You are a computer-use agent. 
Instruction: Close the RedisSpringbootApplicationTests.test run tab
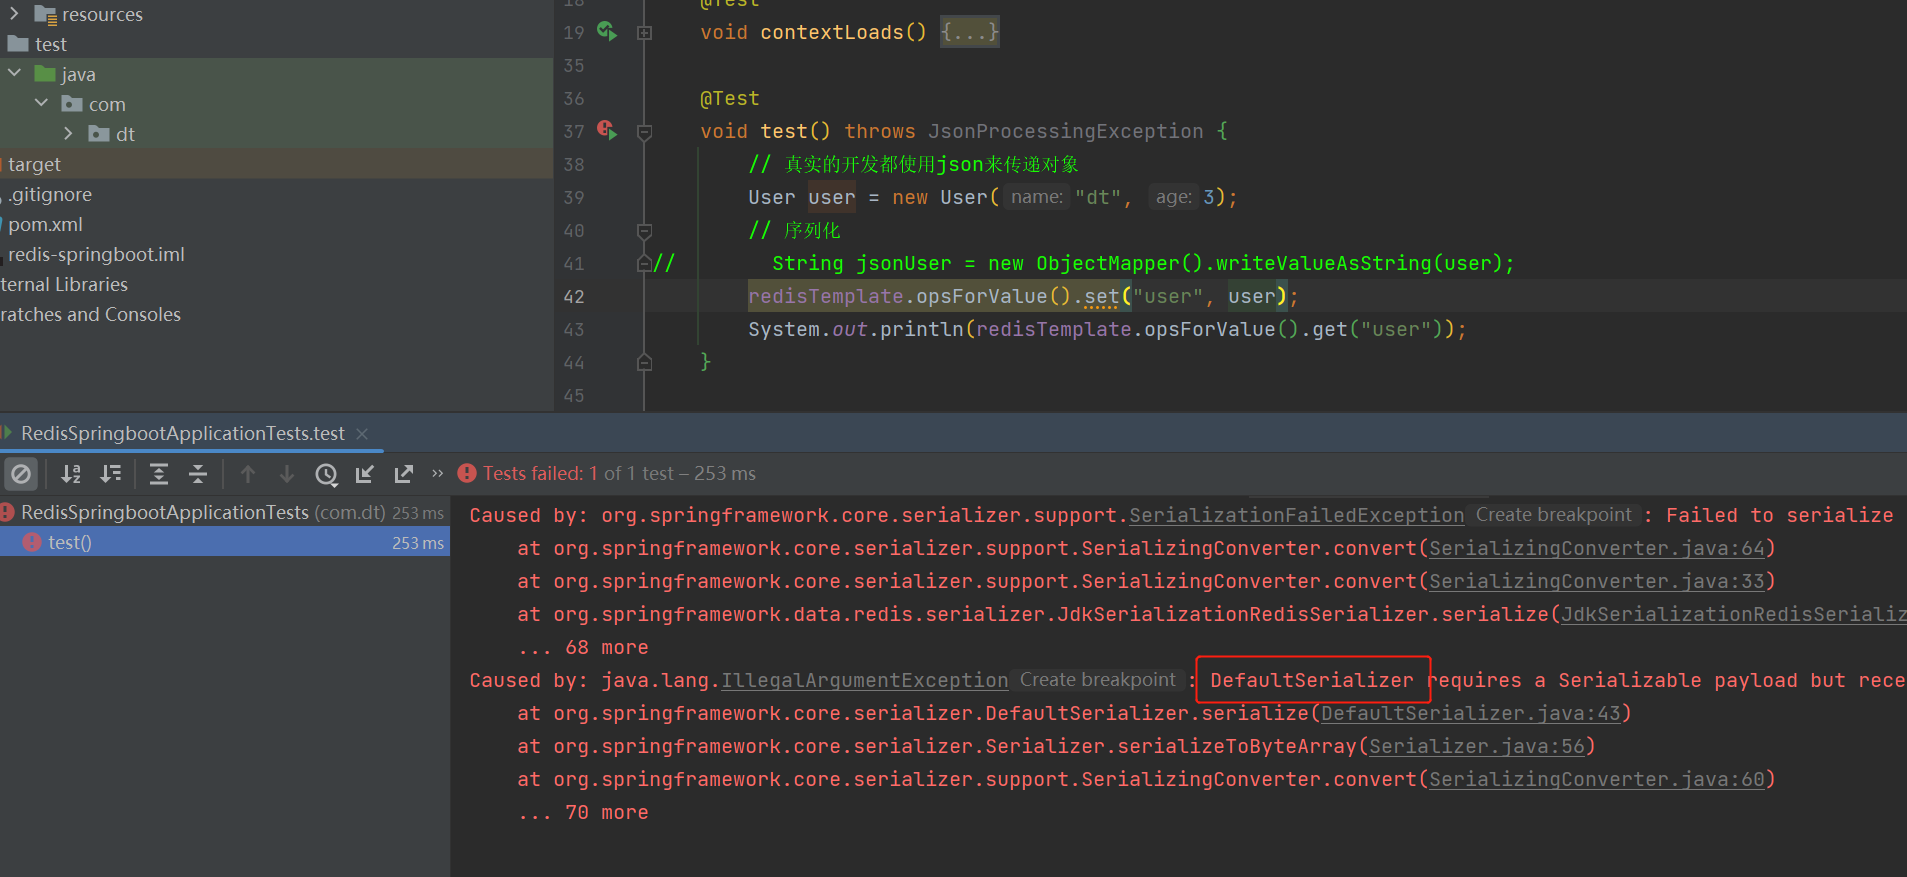point(362,434)
